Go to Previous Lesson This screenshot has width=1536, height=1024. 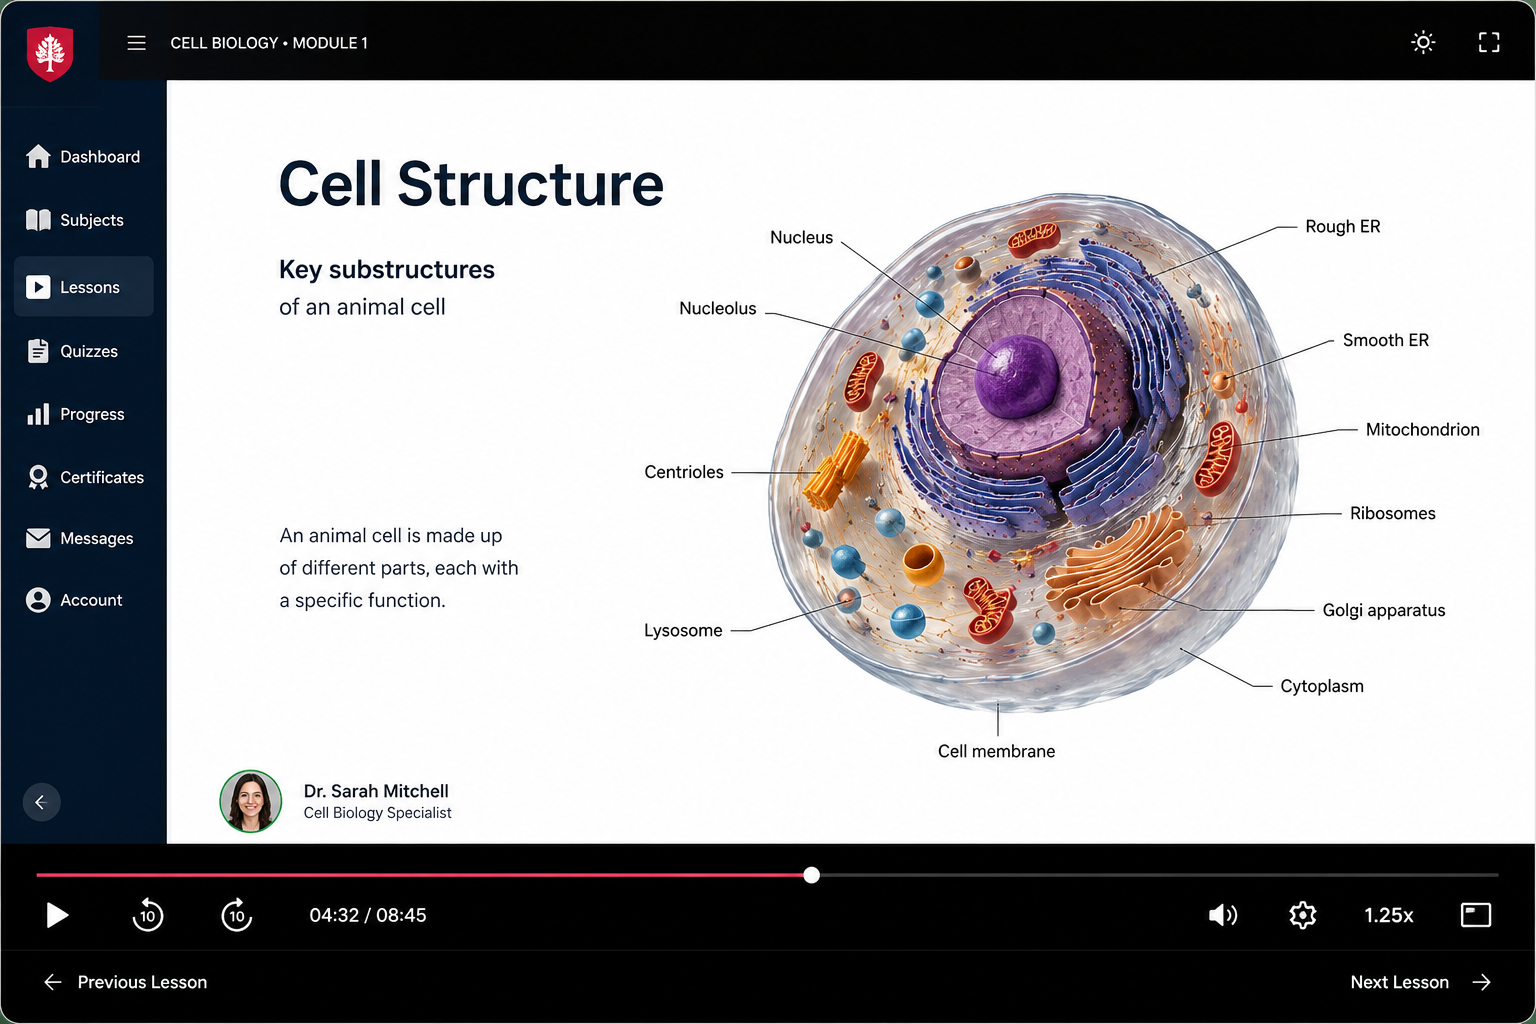coord(125,982)
